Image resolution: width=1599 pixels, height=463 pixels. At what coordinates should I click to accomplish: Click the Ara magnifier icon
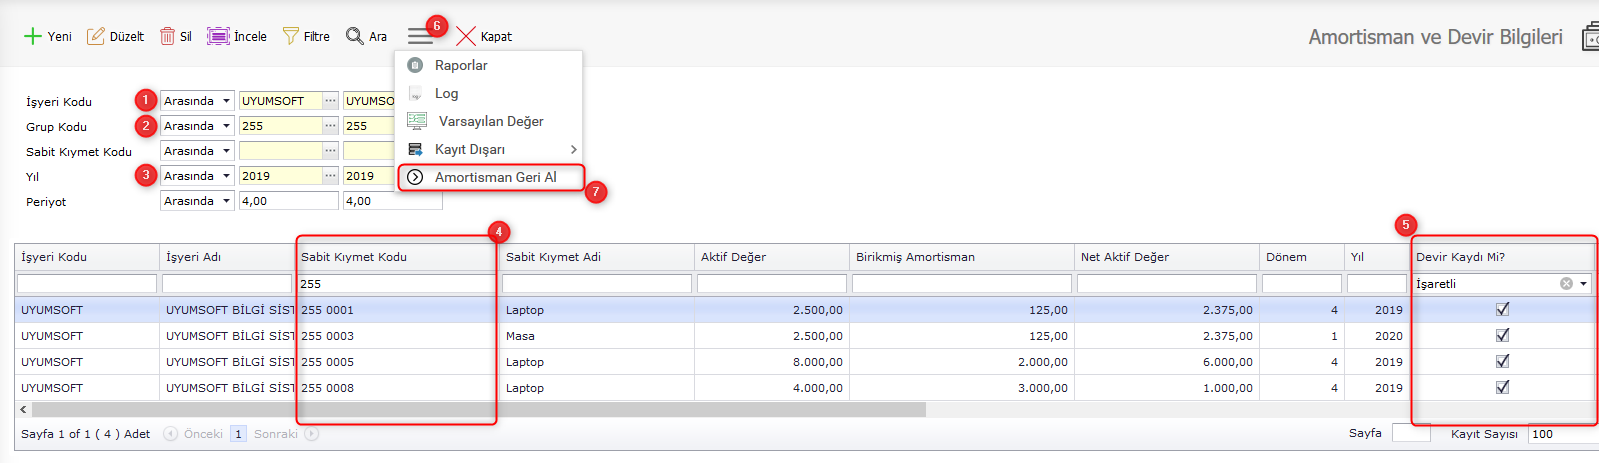click(x=355, y=36)
